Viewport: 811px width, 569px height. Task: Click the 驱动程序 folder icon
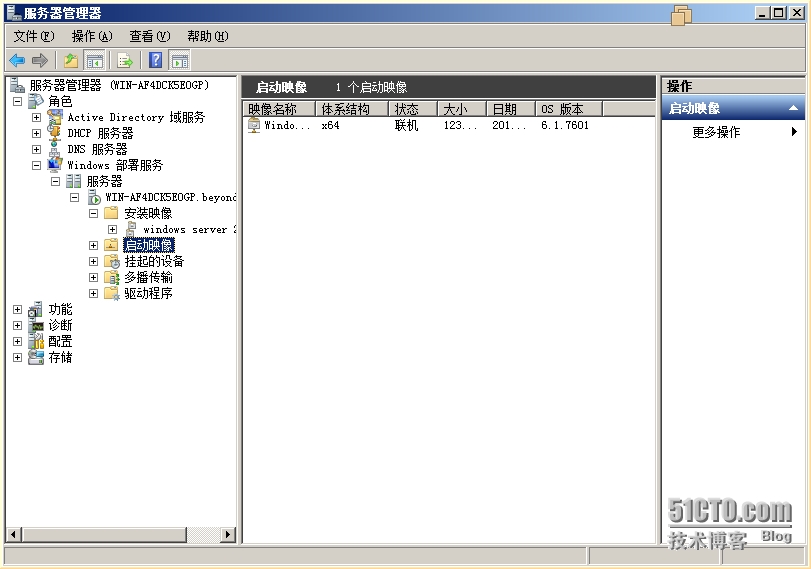(112, 293)
